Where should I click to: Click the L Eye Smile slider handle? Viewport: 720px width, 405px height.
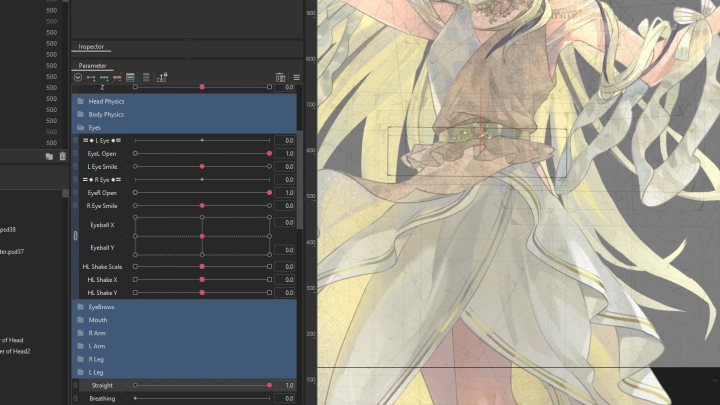pos(202,167)
